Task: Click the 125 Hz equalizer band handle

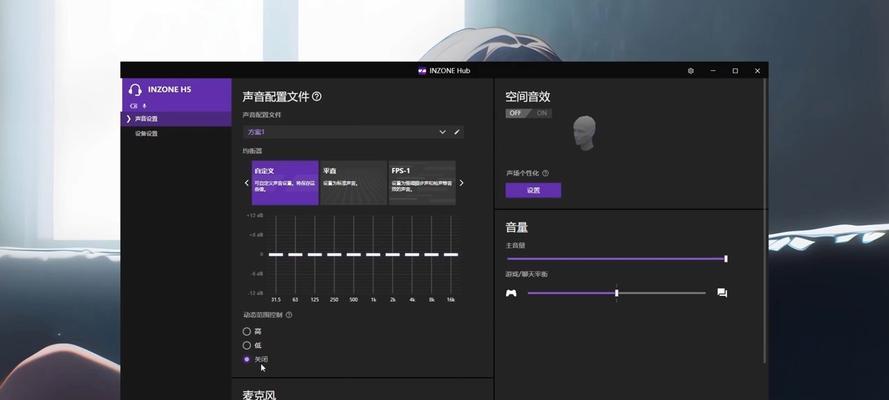Action: (315, 254)
